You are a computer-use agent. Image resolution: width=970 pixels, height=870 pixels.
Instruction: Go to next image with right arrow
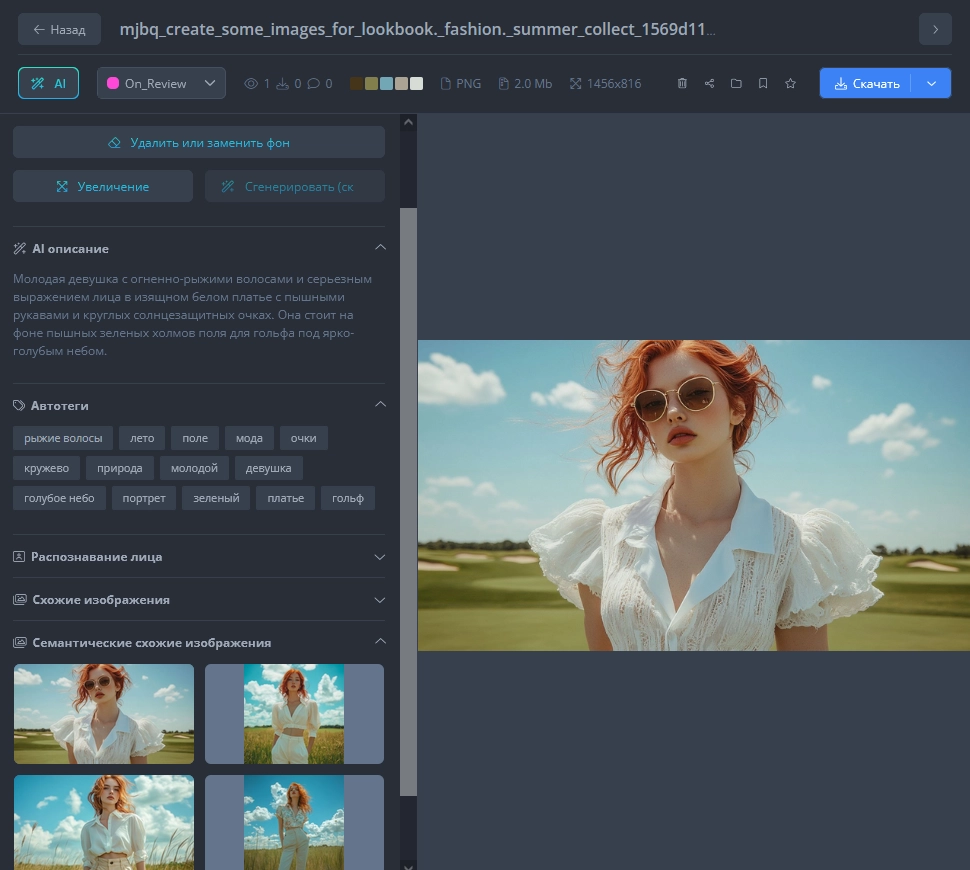(x=934, y=29)
